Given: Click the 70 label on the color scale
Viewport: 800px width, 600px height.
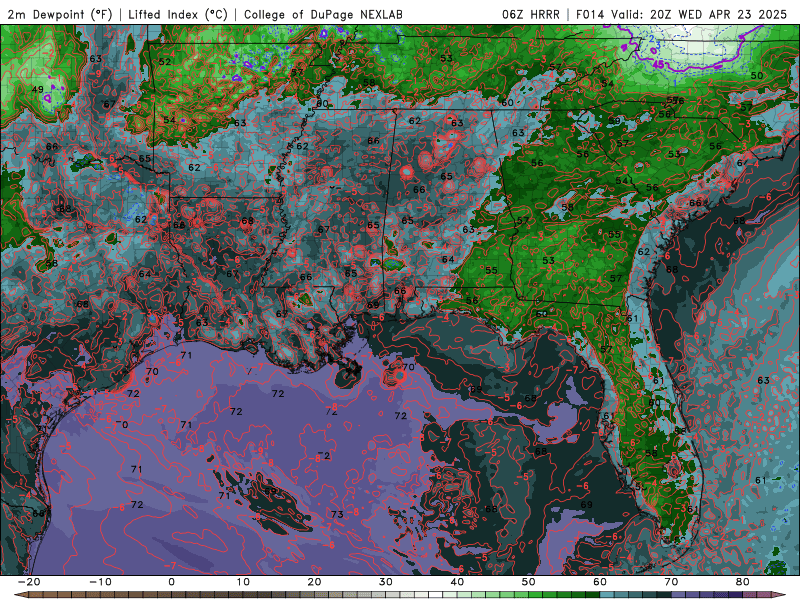Looking at the screenshot, I should [671, 582].
